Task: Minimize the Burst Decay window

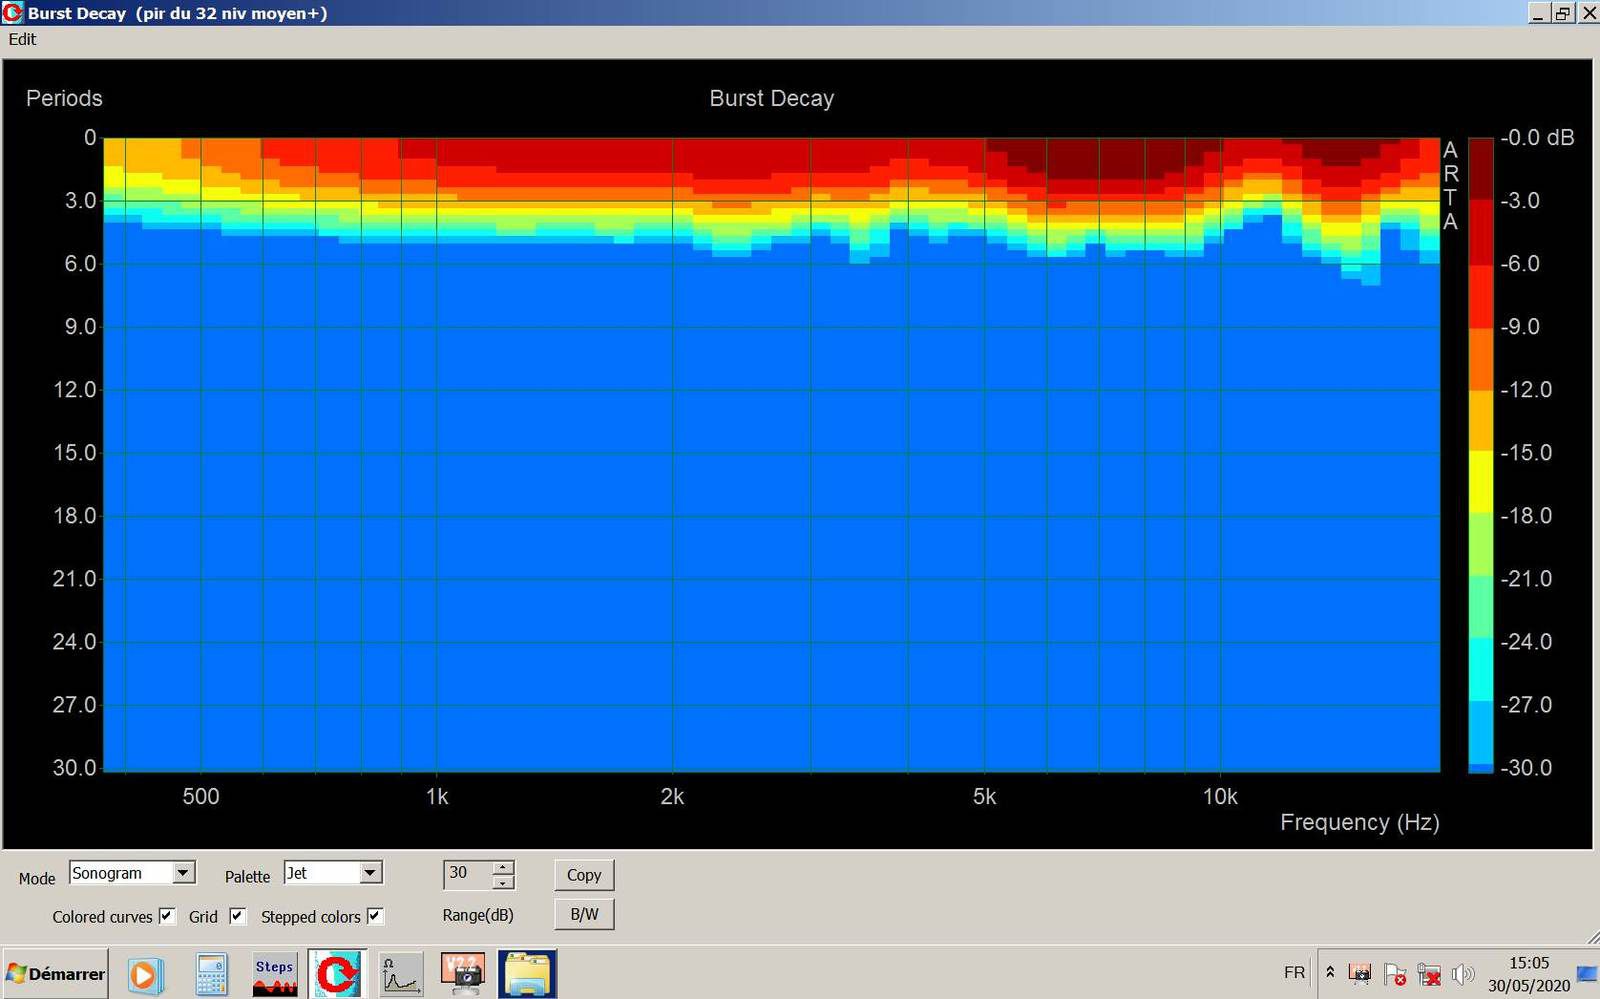Action: click(x=1539, y=13)
